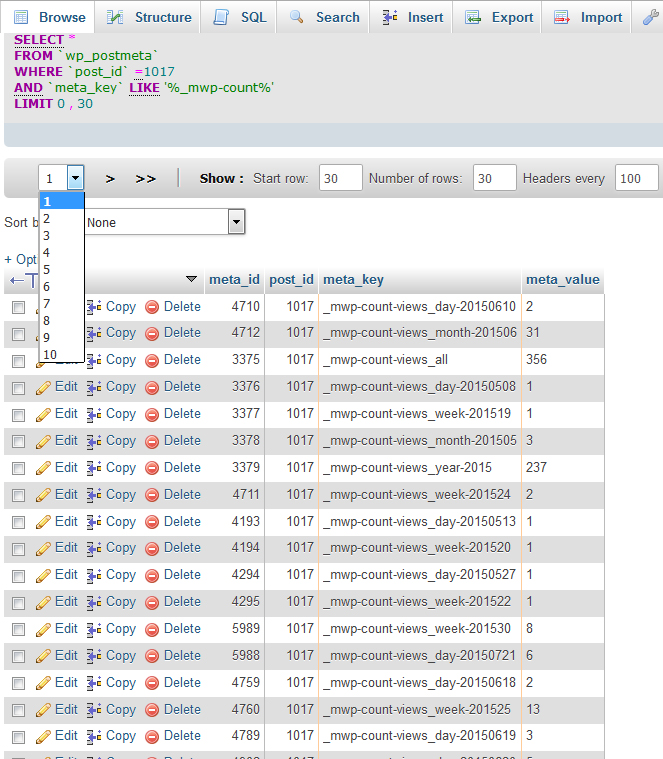The image size is (663, 759).
Task: Open the page number dropdown arrow
Action: pyautogui.click(x=75, y=178)
